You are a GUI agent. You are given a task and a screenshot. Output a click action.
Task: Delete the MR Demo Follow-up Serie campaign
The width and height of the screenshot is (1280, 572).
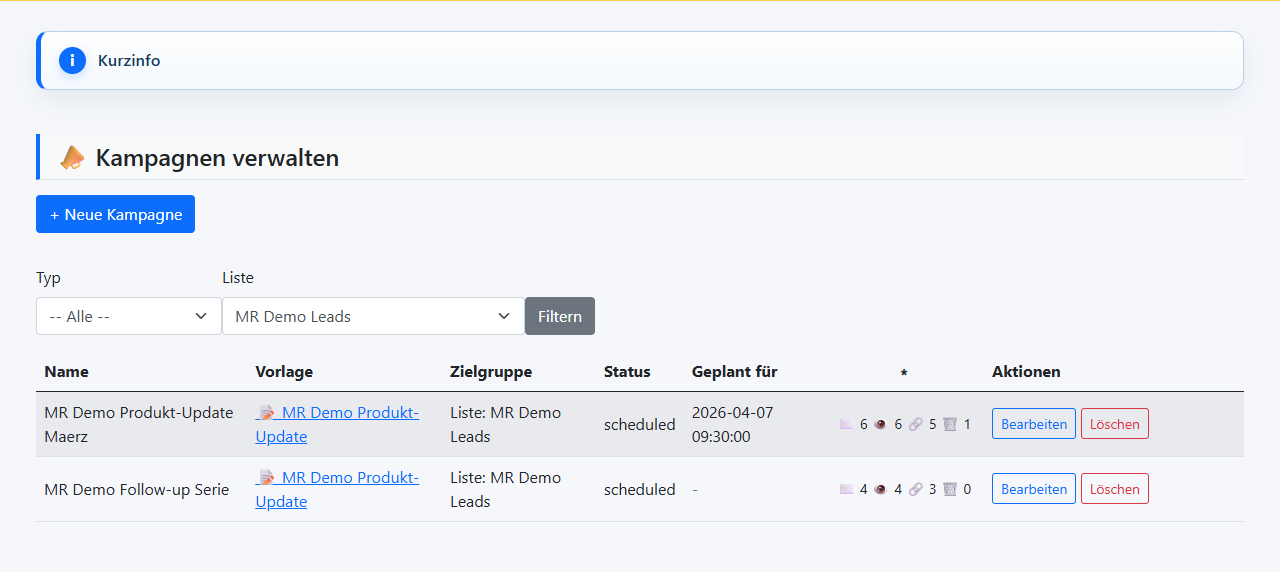point(1114,489)
